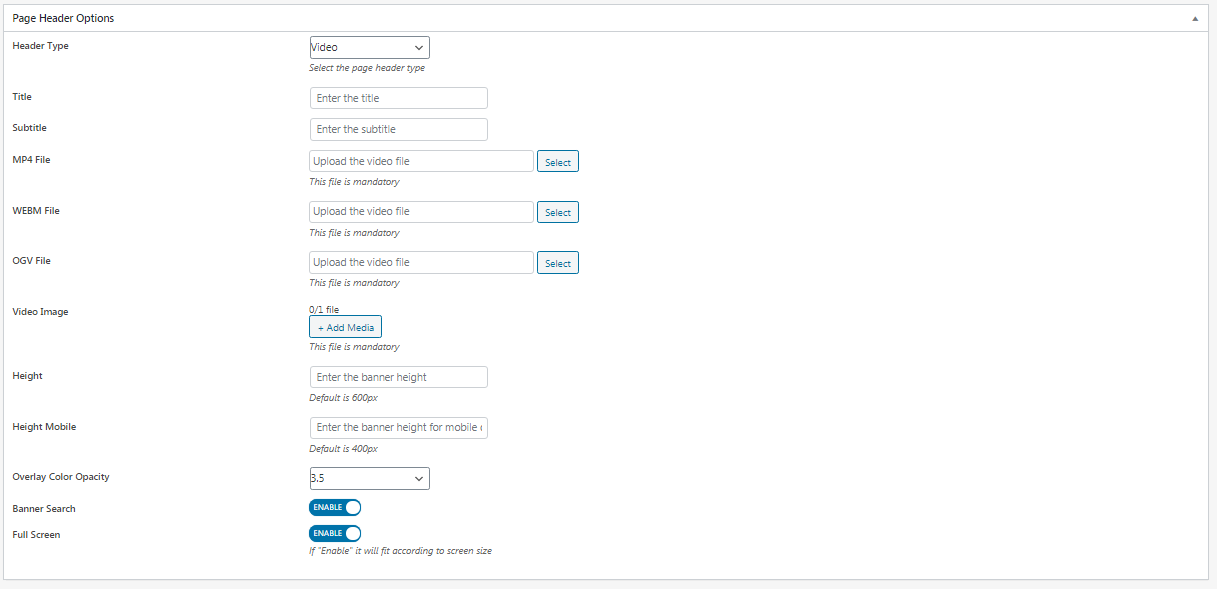Click the Overlay Color Opacity chevron arrow
The width and height of the screenshot is (1217, 589).
[x=418, y=479]
